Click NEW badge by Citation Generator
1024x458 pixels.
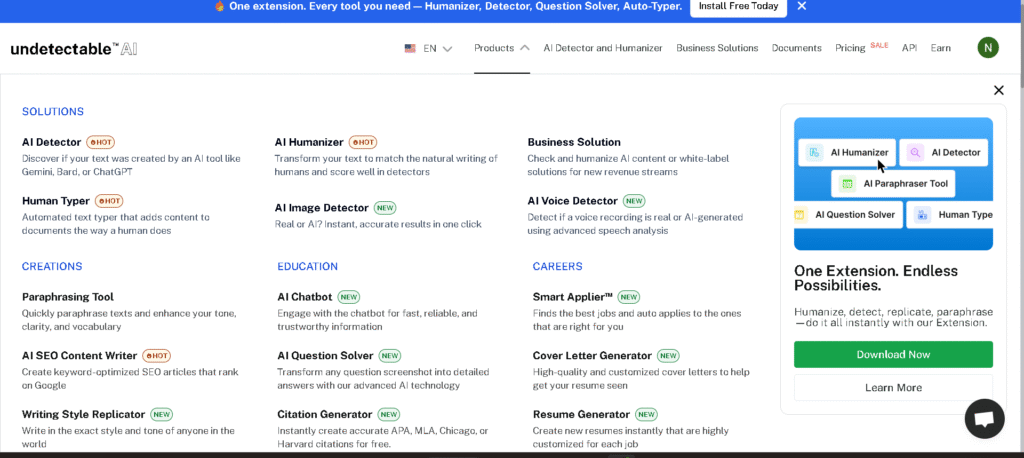coord(389,414)
